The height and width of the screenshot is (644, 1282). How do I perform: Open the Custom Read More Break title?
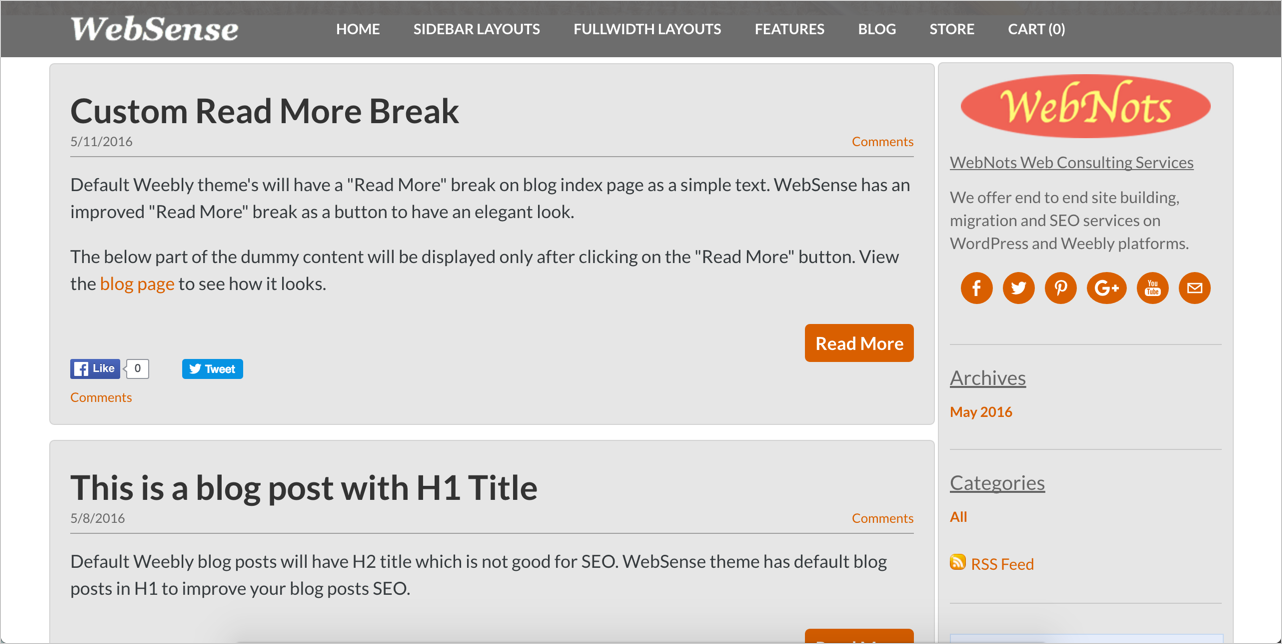click(265, 110)
